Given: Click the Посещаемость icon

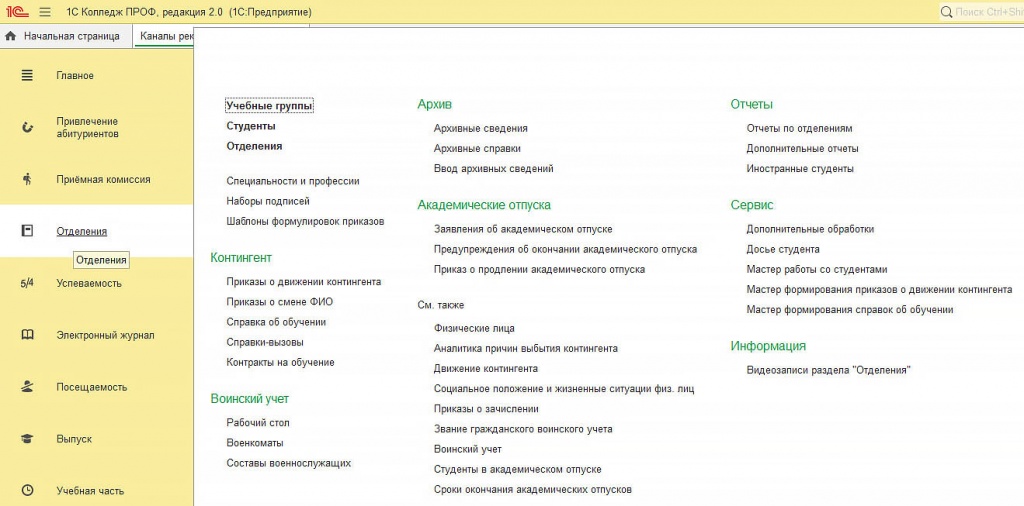Looking at the screenshot, I should (27, 387).
